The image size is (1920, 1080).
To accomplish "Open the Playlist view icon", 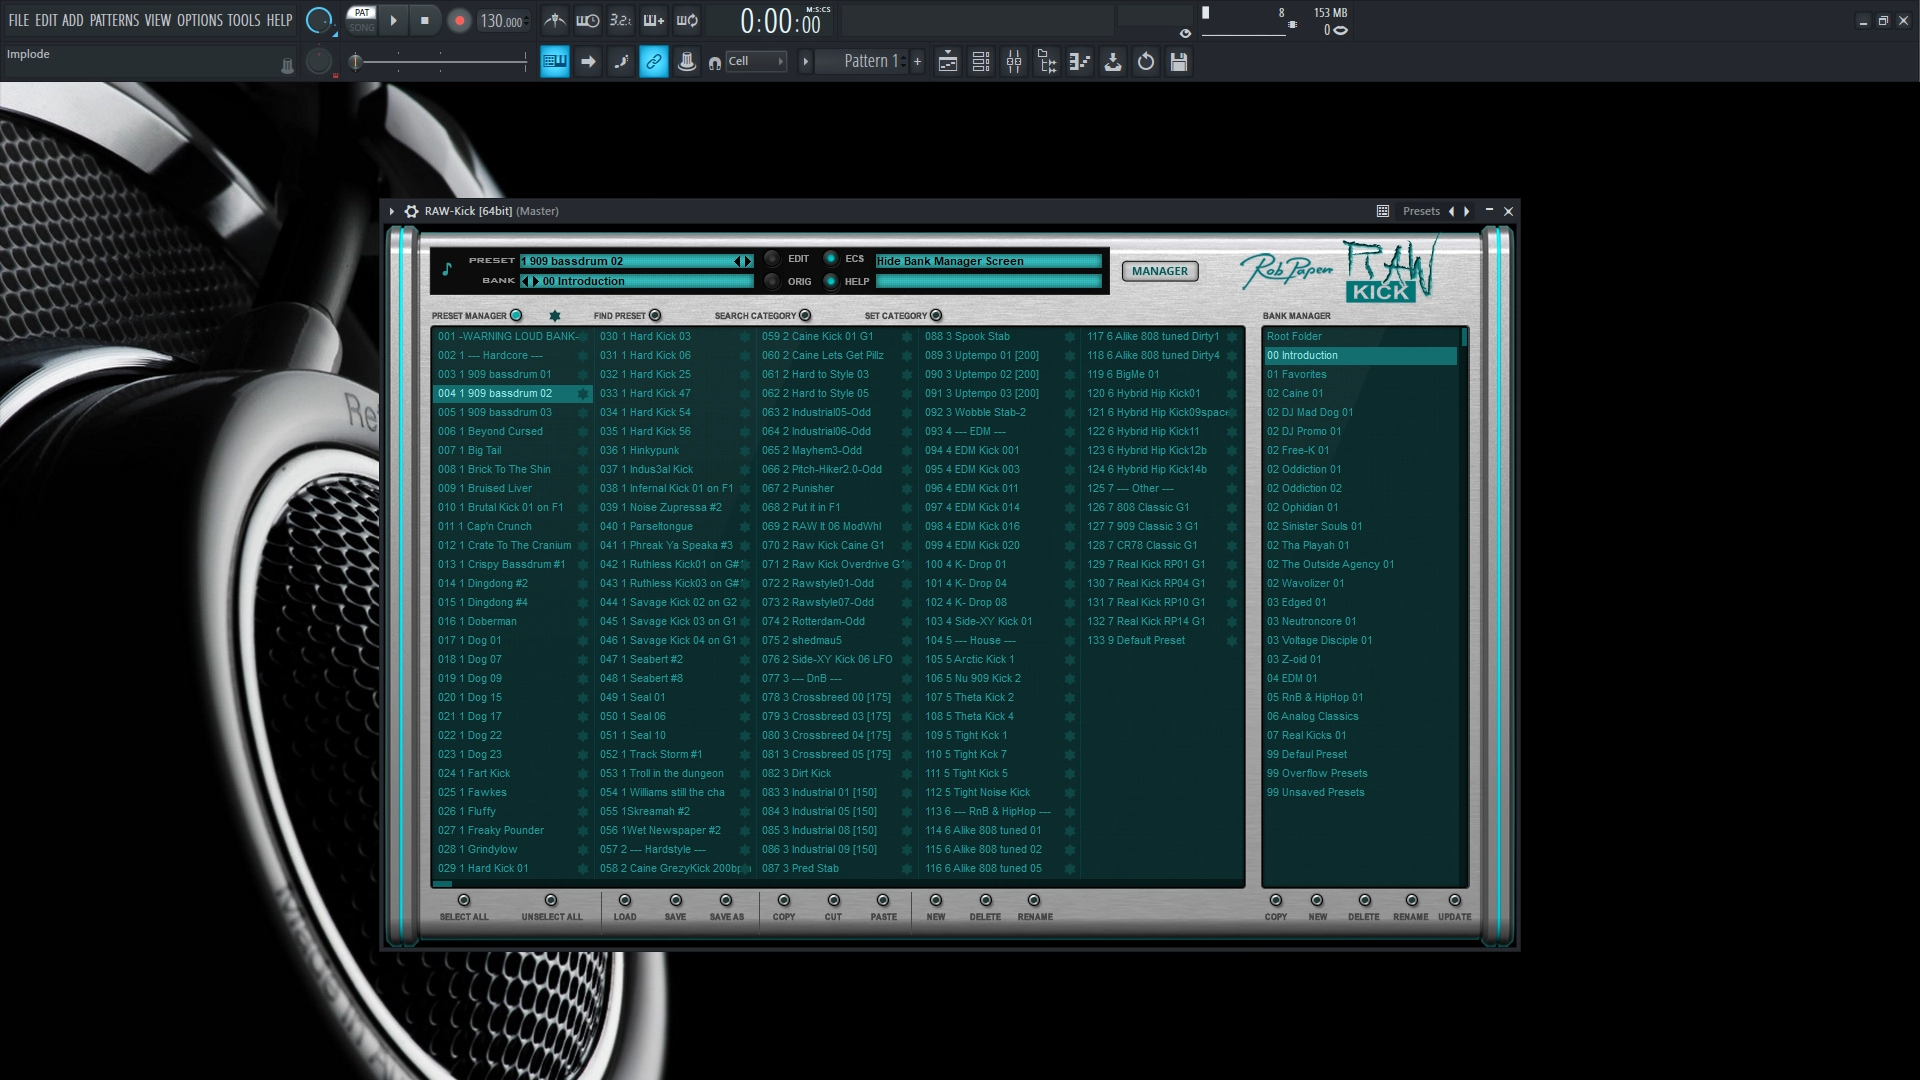I will click(948, 62).
